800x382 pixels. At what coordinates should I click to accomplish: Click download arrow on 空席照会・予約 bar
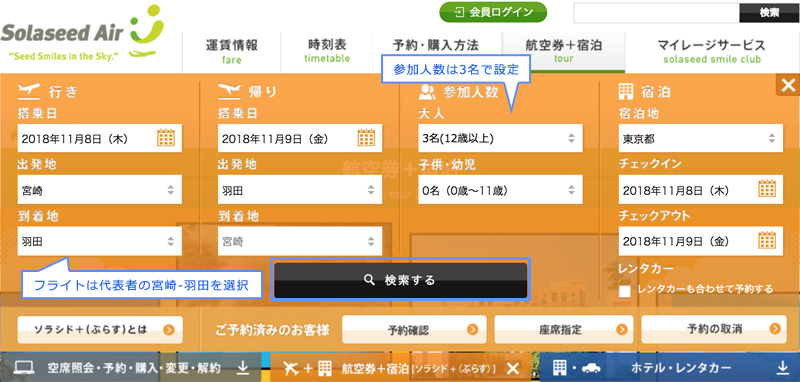(x=243, y=367)
